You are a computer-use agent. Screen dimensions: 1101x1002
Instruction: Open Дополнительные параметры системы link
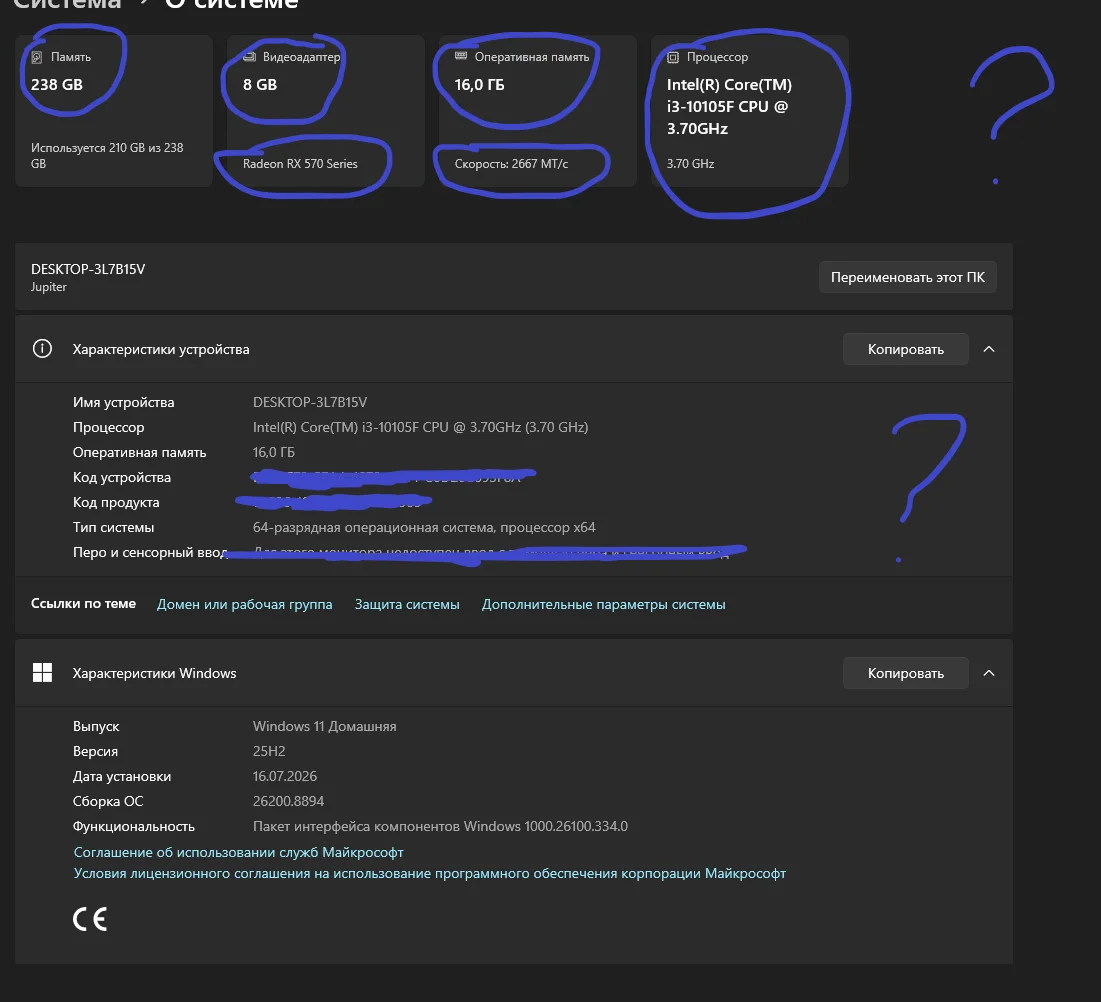click(x=603, y=604)
